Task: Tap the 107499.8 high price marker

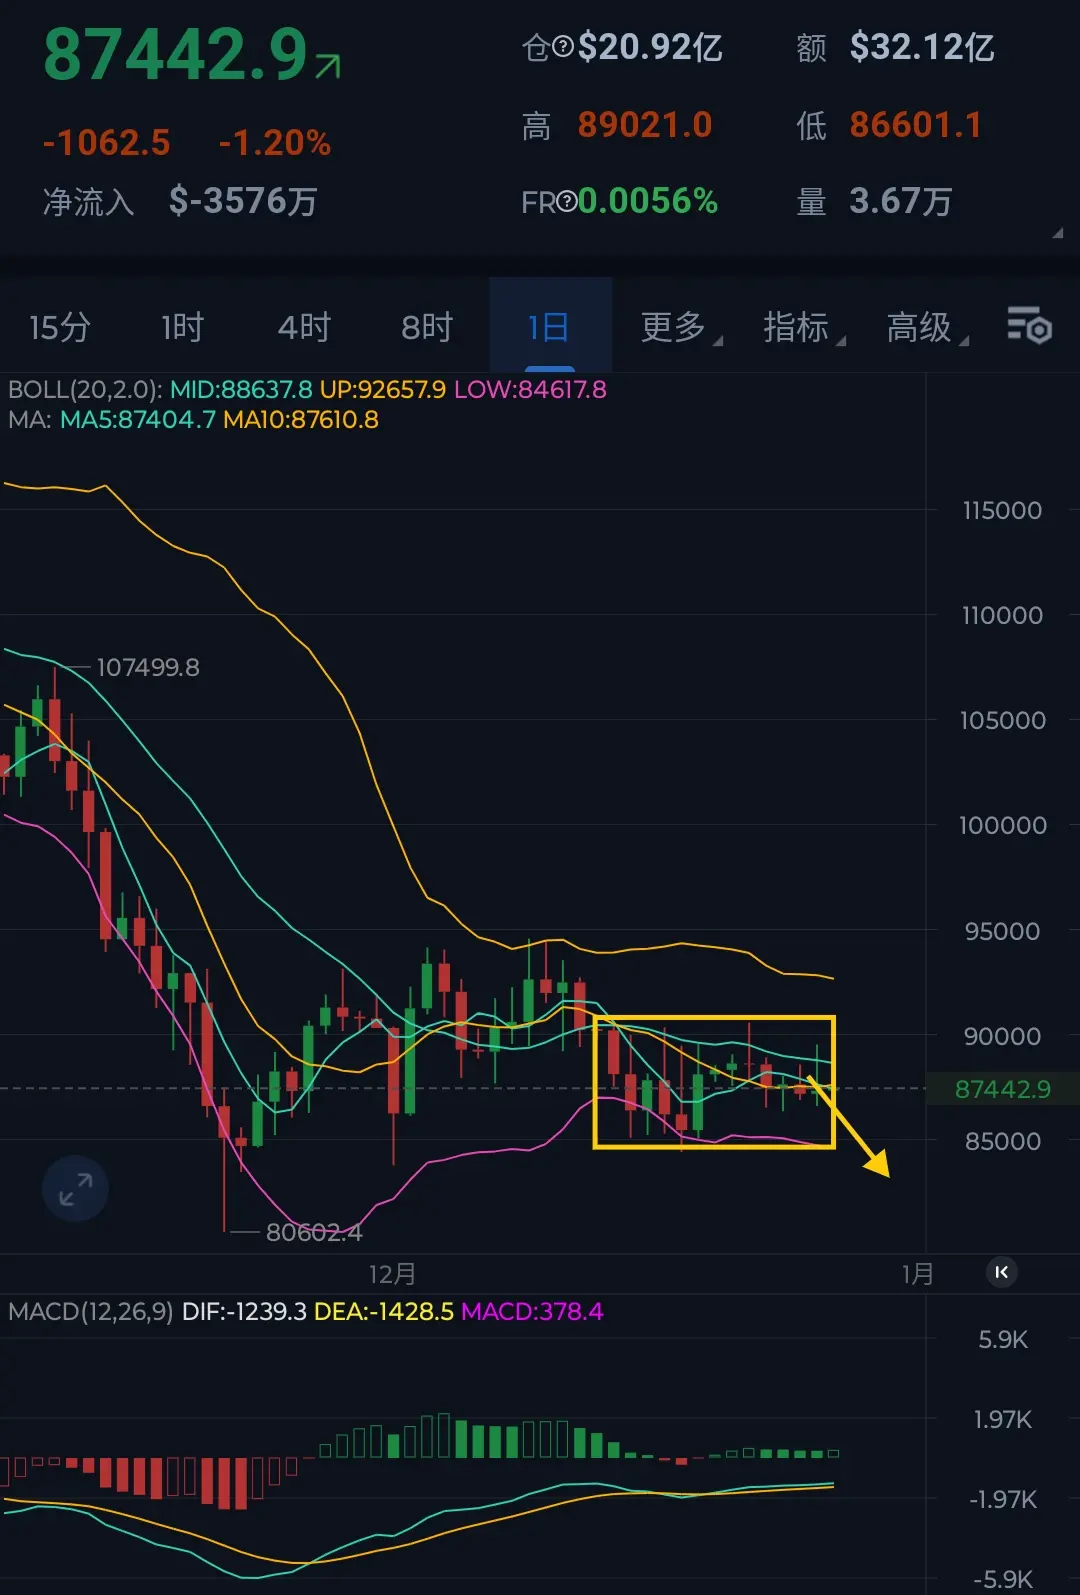Action: [x=148, y=667]
